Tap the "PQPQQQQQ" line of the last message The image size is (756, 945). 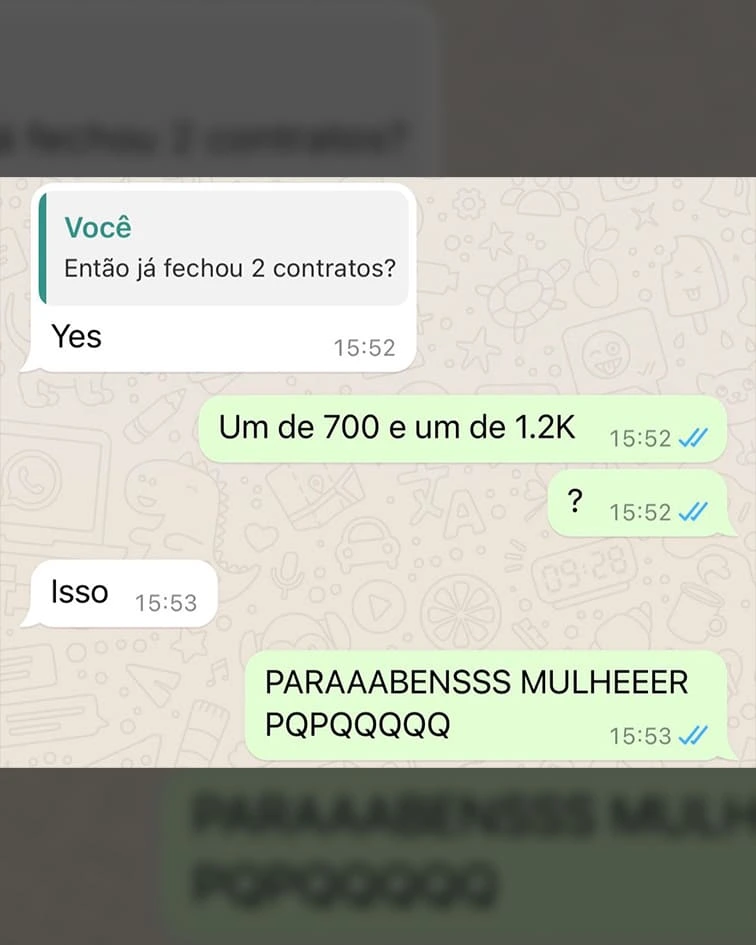click(358, 724)
